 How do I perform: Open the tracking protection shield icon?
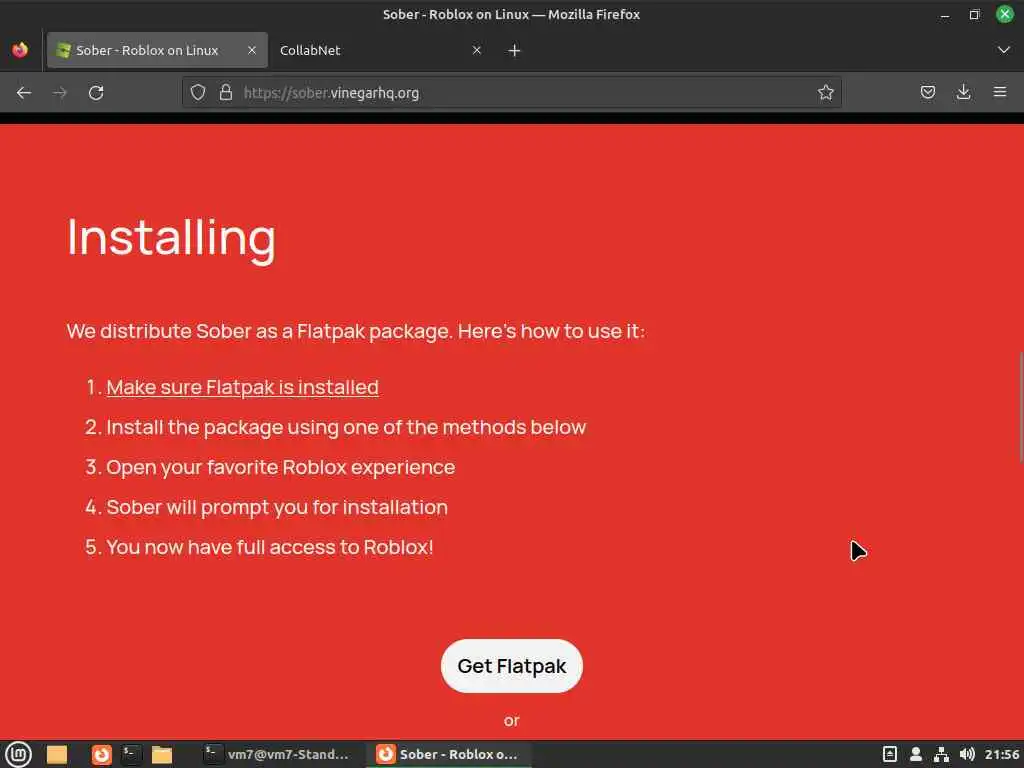coord(198,93)
